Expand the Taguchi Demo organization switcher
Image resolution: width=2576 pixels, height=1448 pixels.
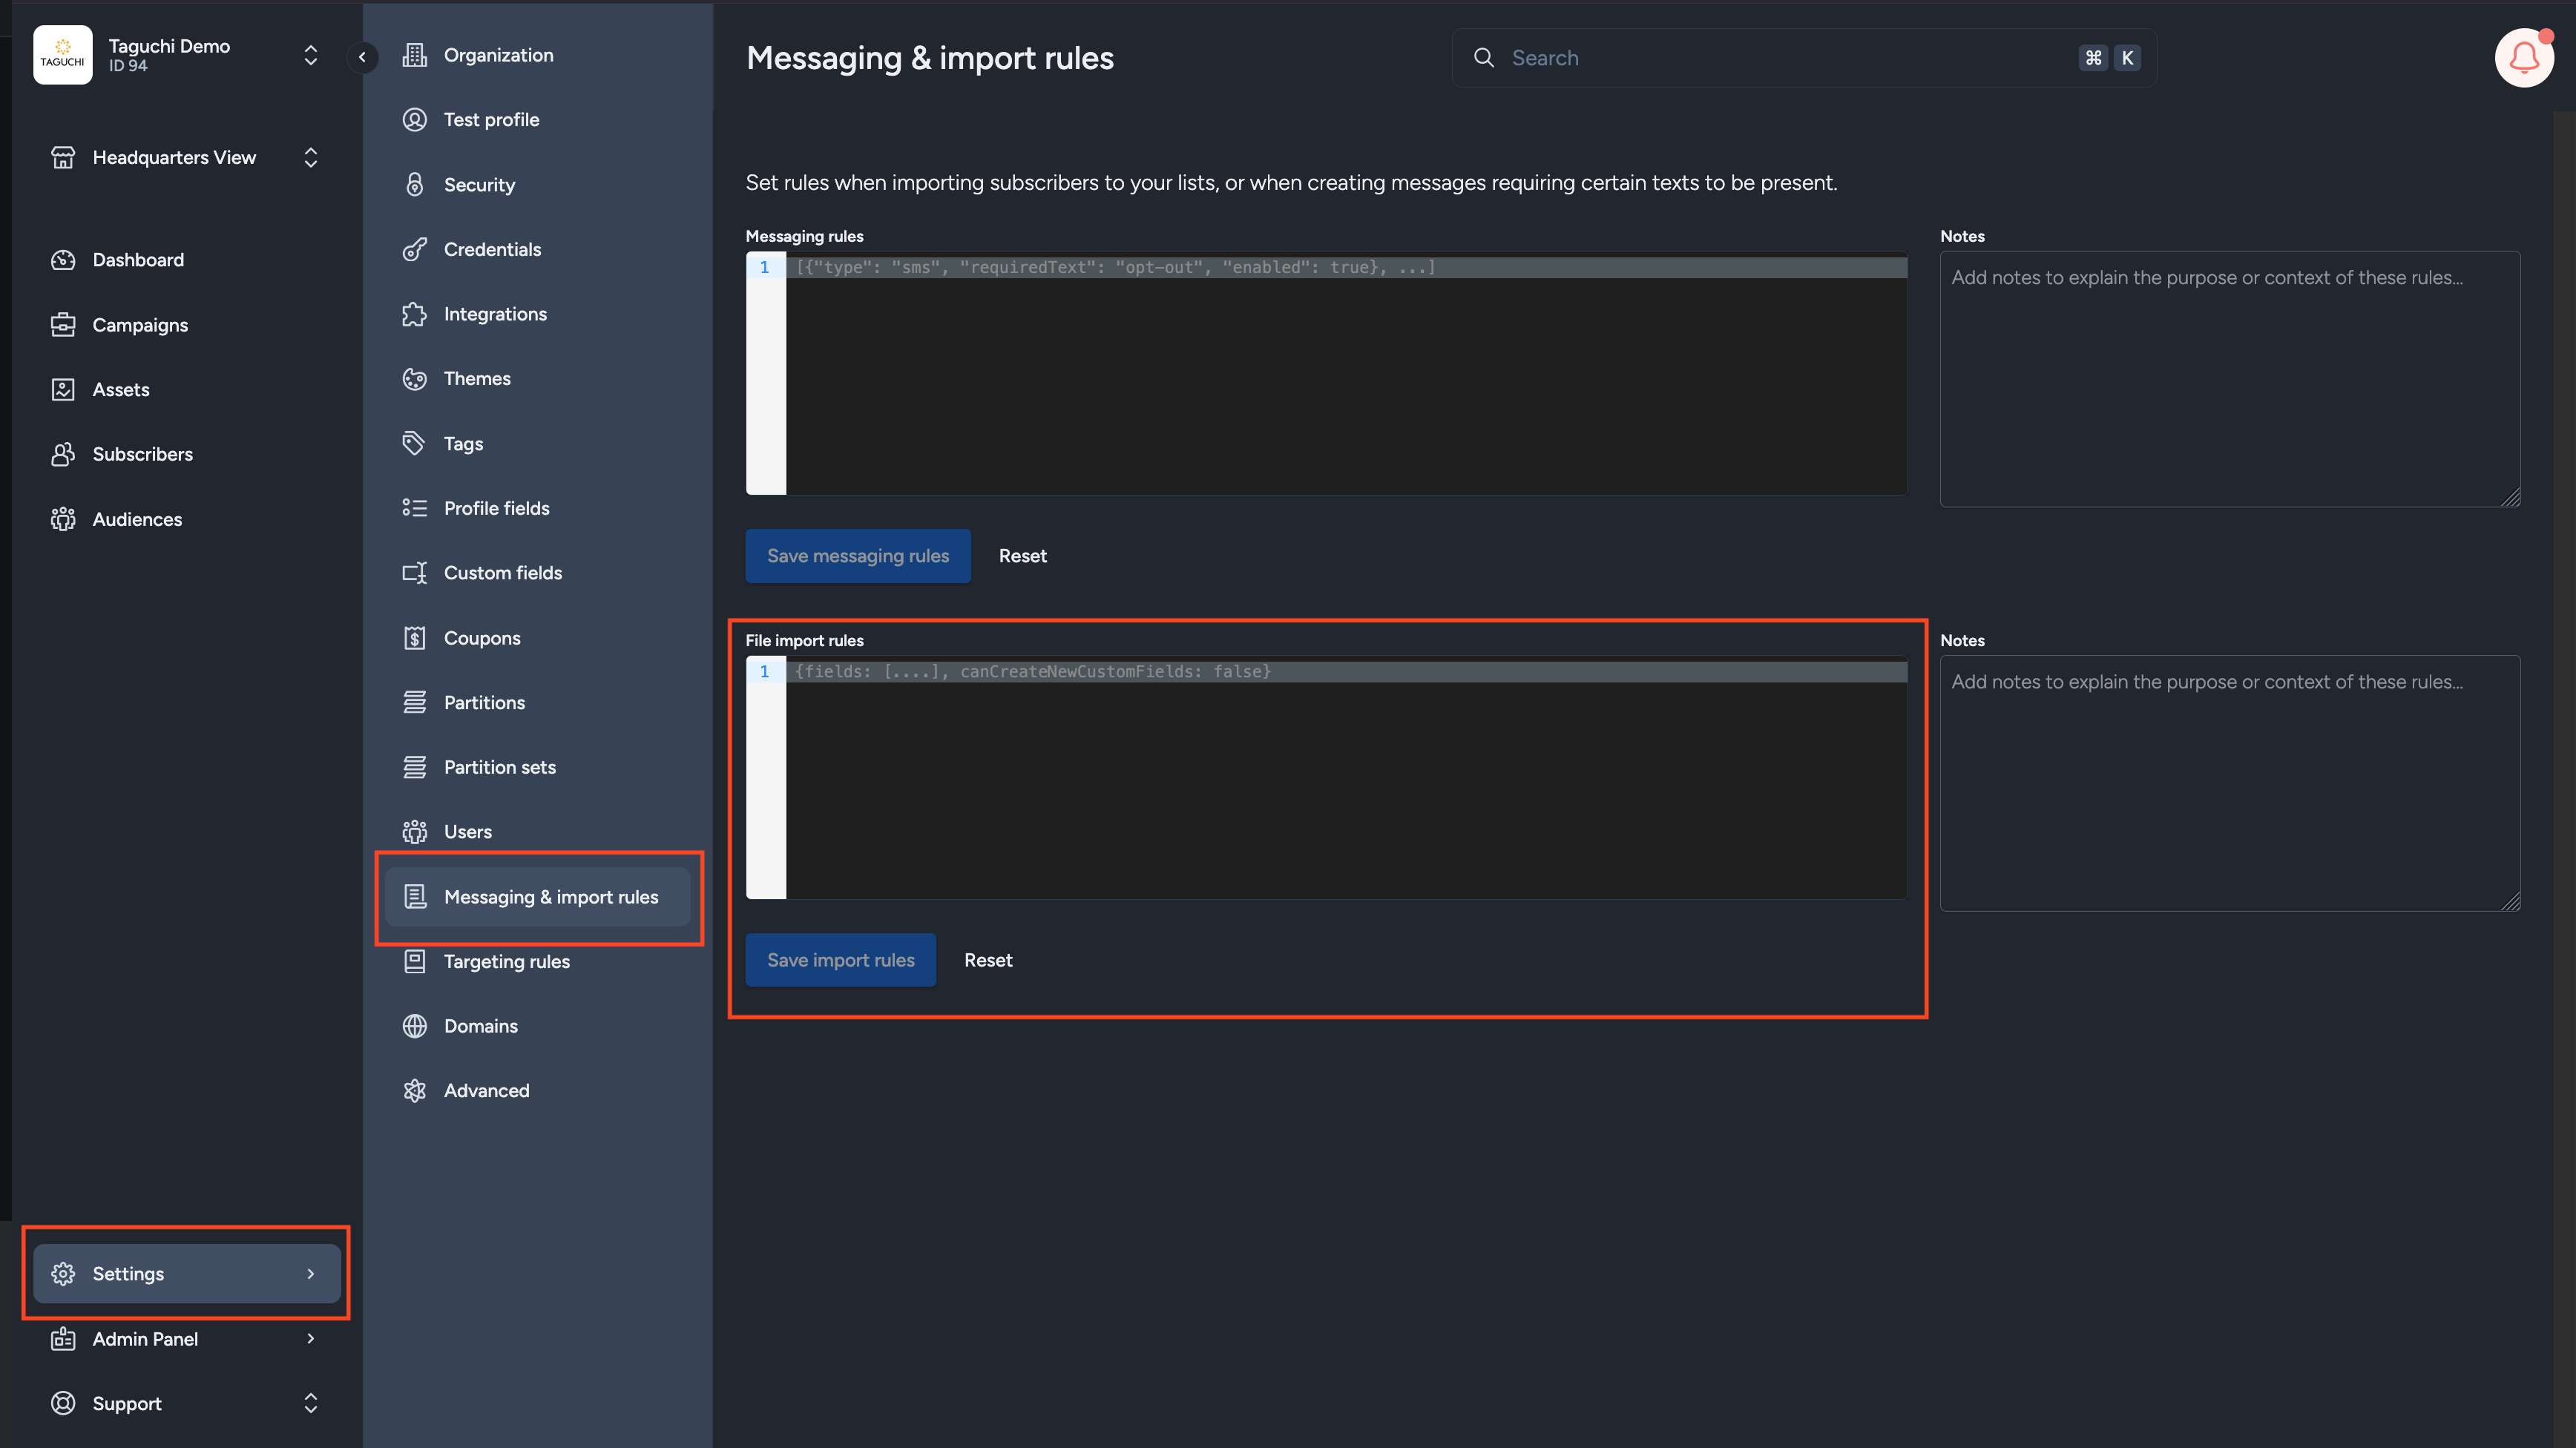pos(311,55)
